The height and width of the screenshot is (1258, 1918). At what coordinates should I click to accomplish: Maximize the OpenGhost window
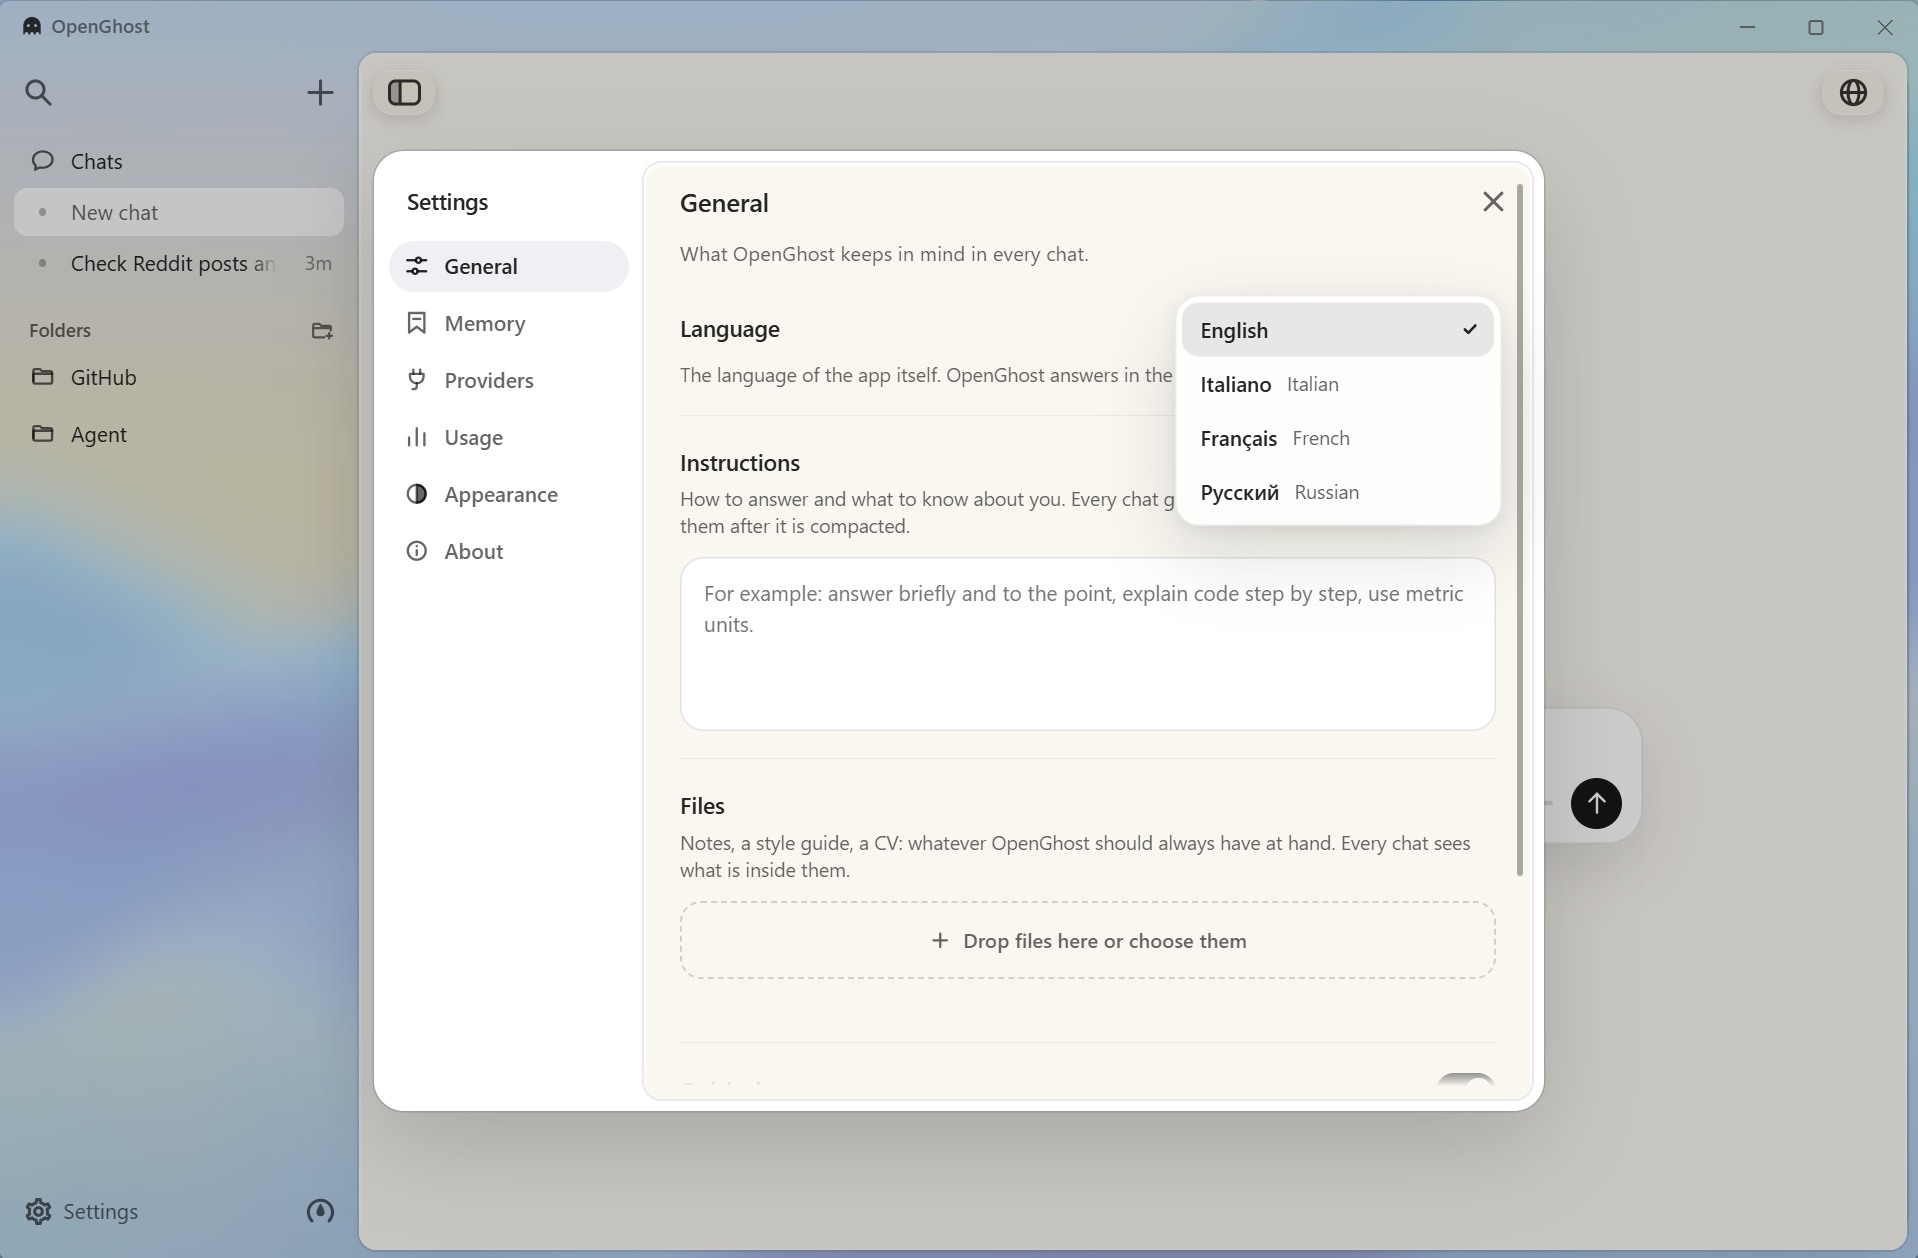pos(1816,27)
